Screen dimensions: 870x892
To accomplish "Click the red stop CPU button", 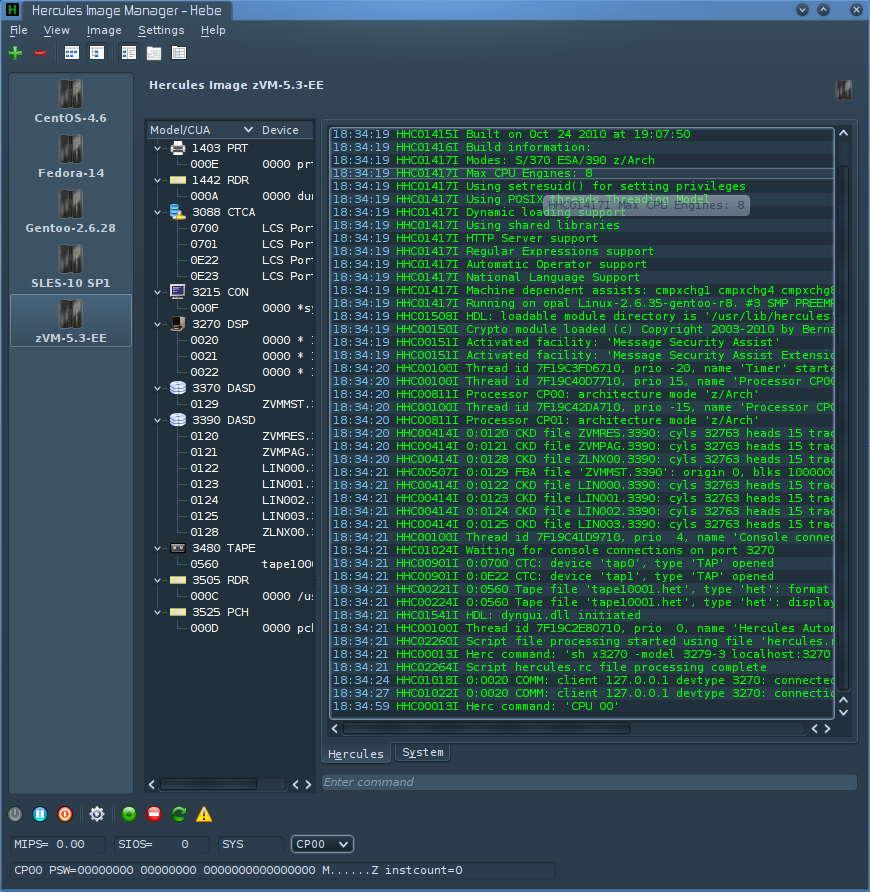I will click(154, 814).
